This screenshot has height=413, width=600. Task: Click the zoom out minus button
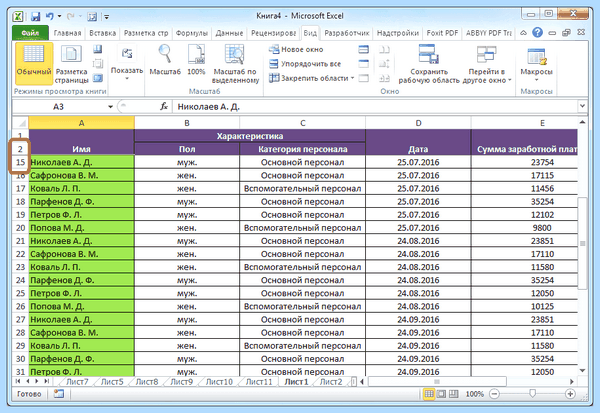pyautogui.click(x=494, y=393)
